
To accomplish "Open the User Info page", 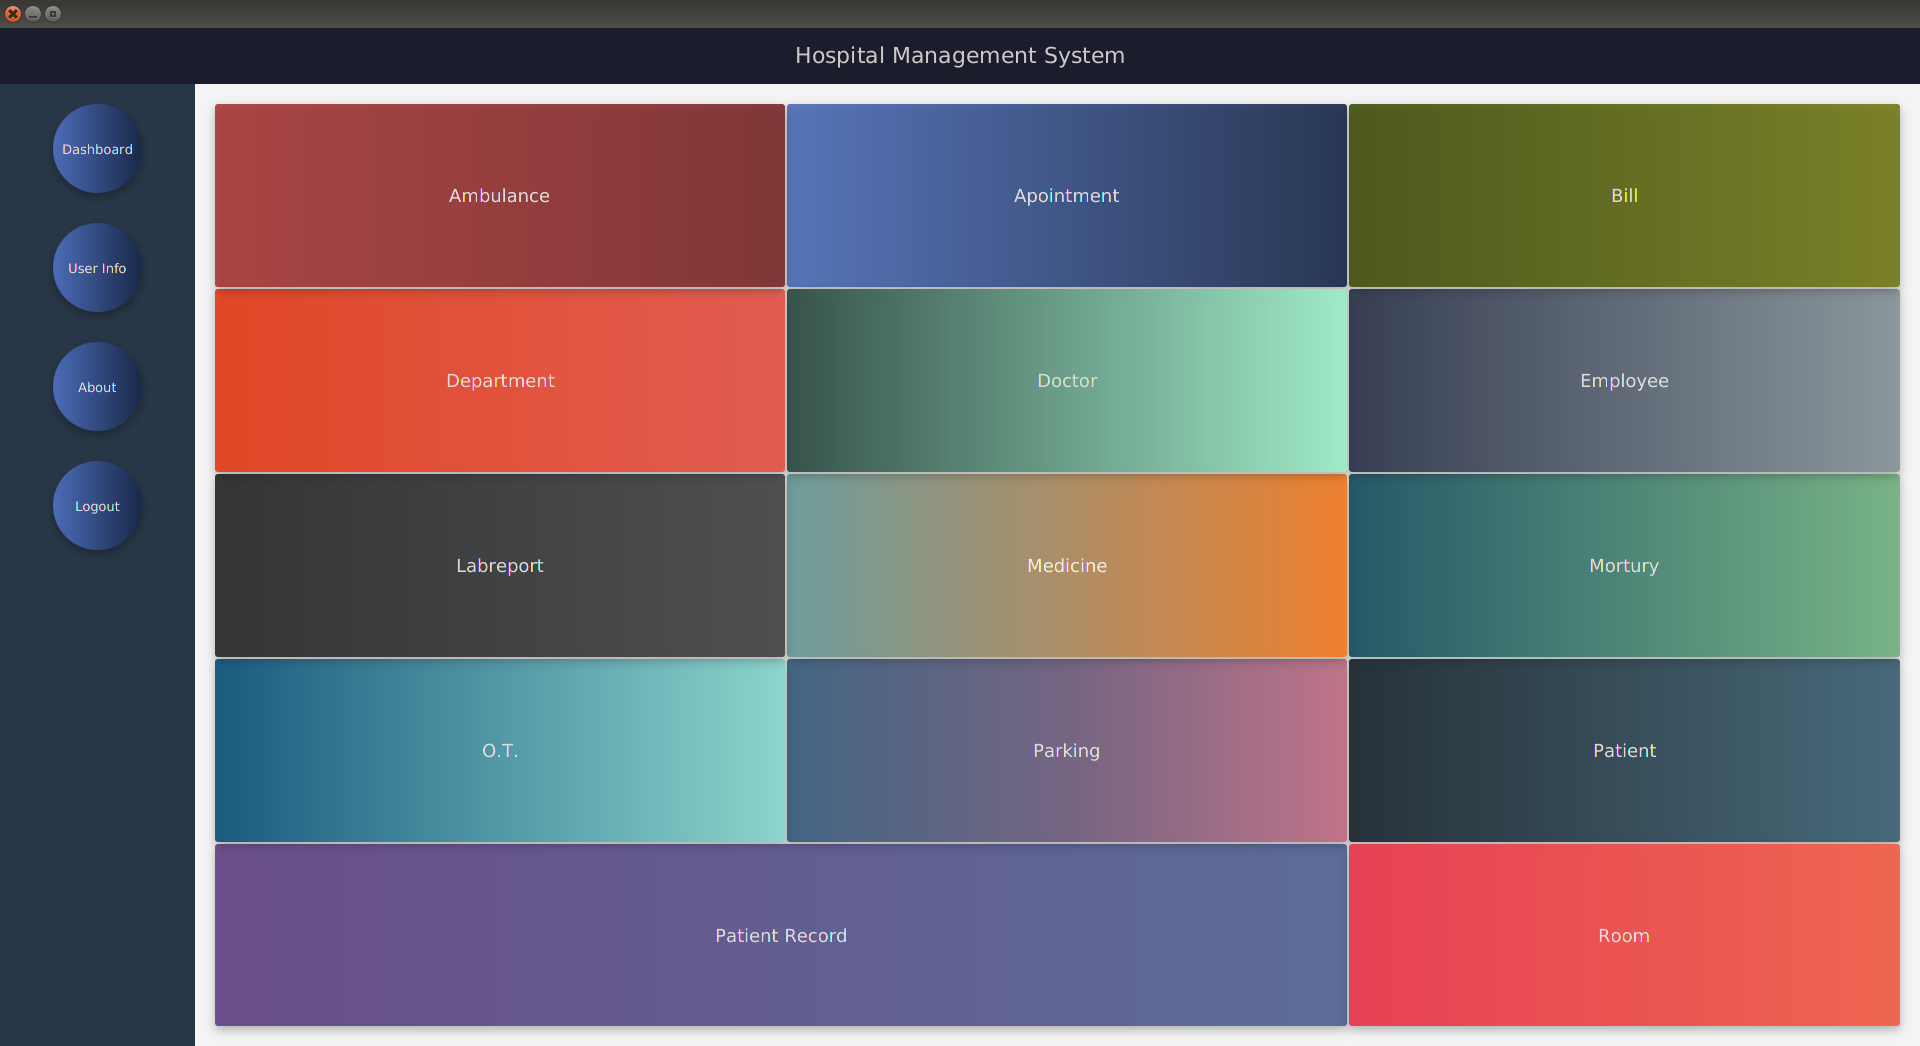I will click(x=96, y=267).
